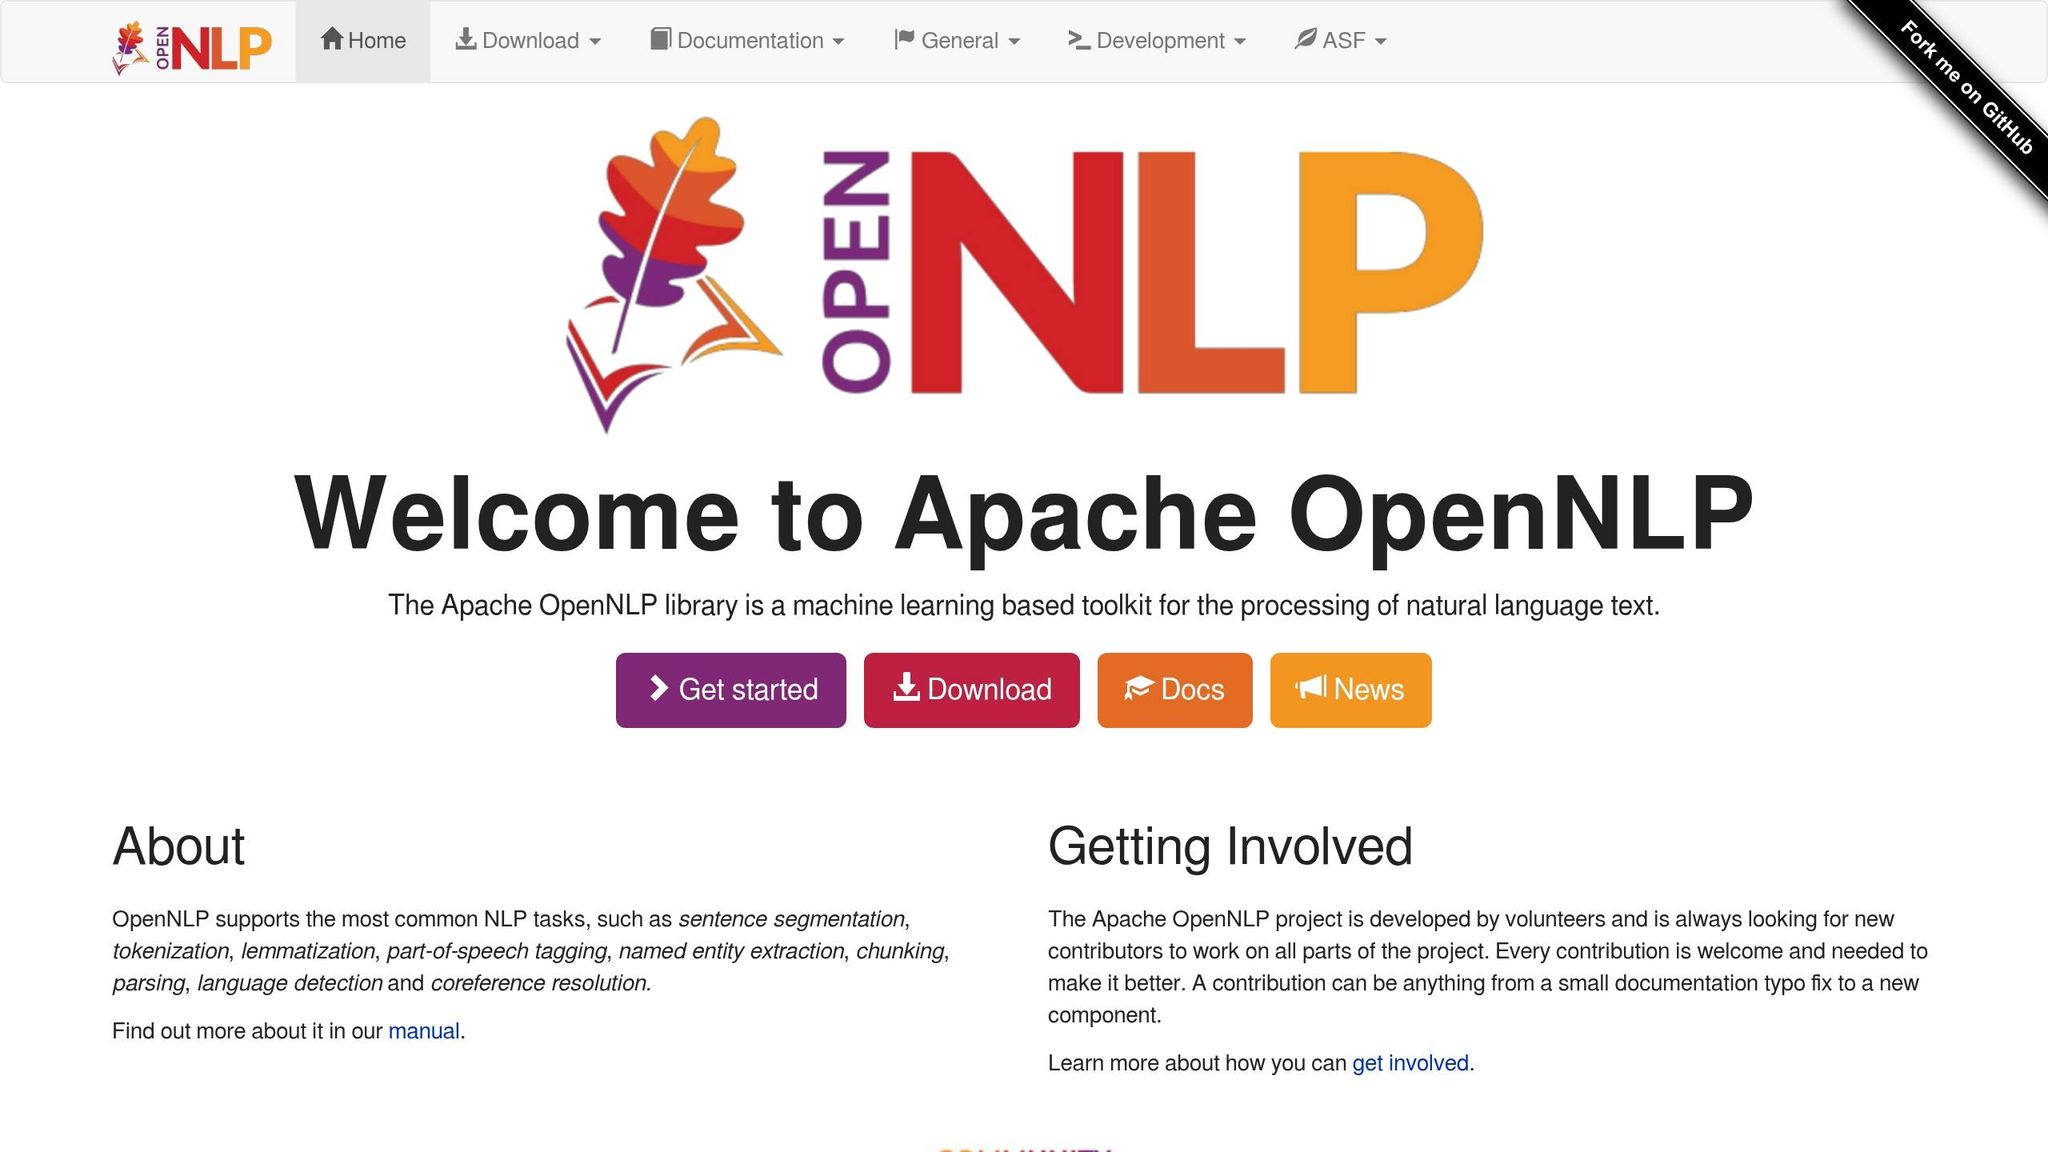This screenshot has width=2048, height=1152.
Task: Follow the get involved link
Action: (1409, 1063)
